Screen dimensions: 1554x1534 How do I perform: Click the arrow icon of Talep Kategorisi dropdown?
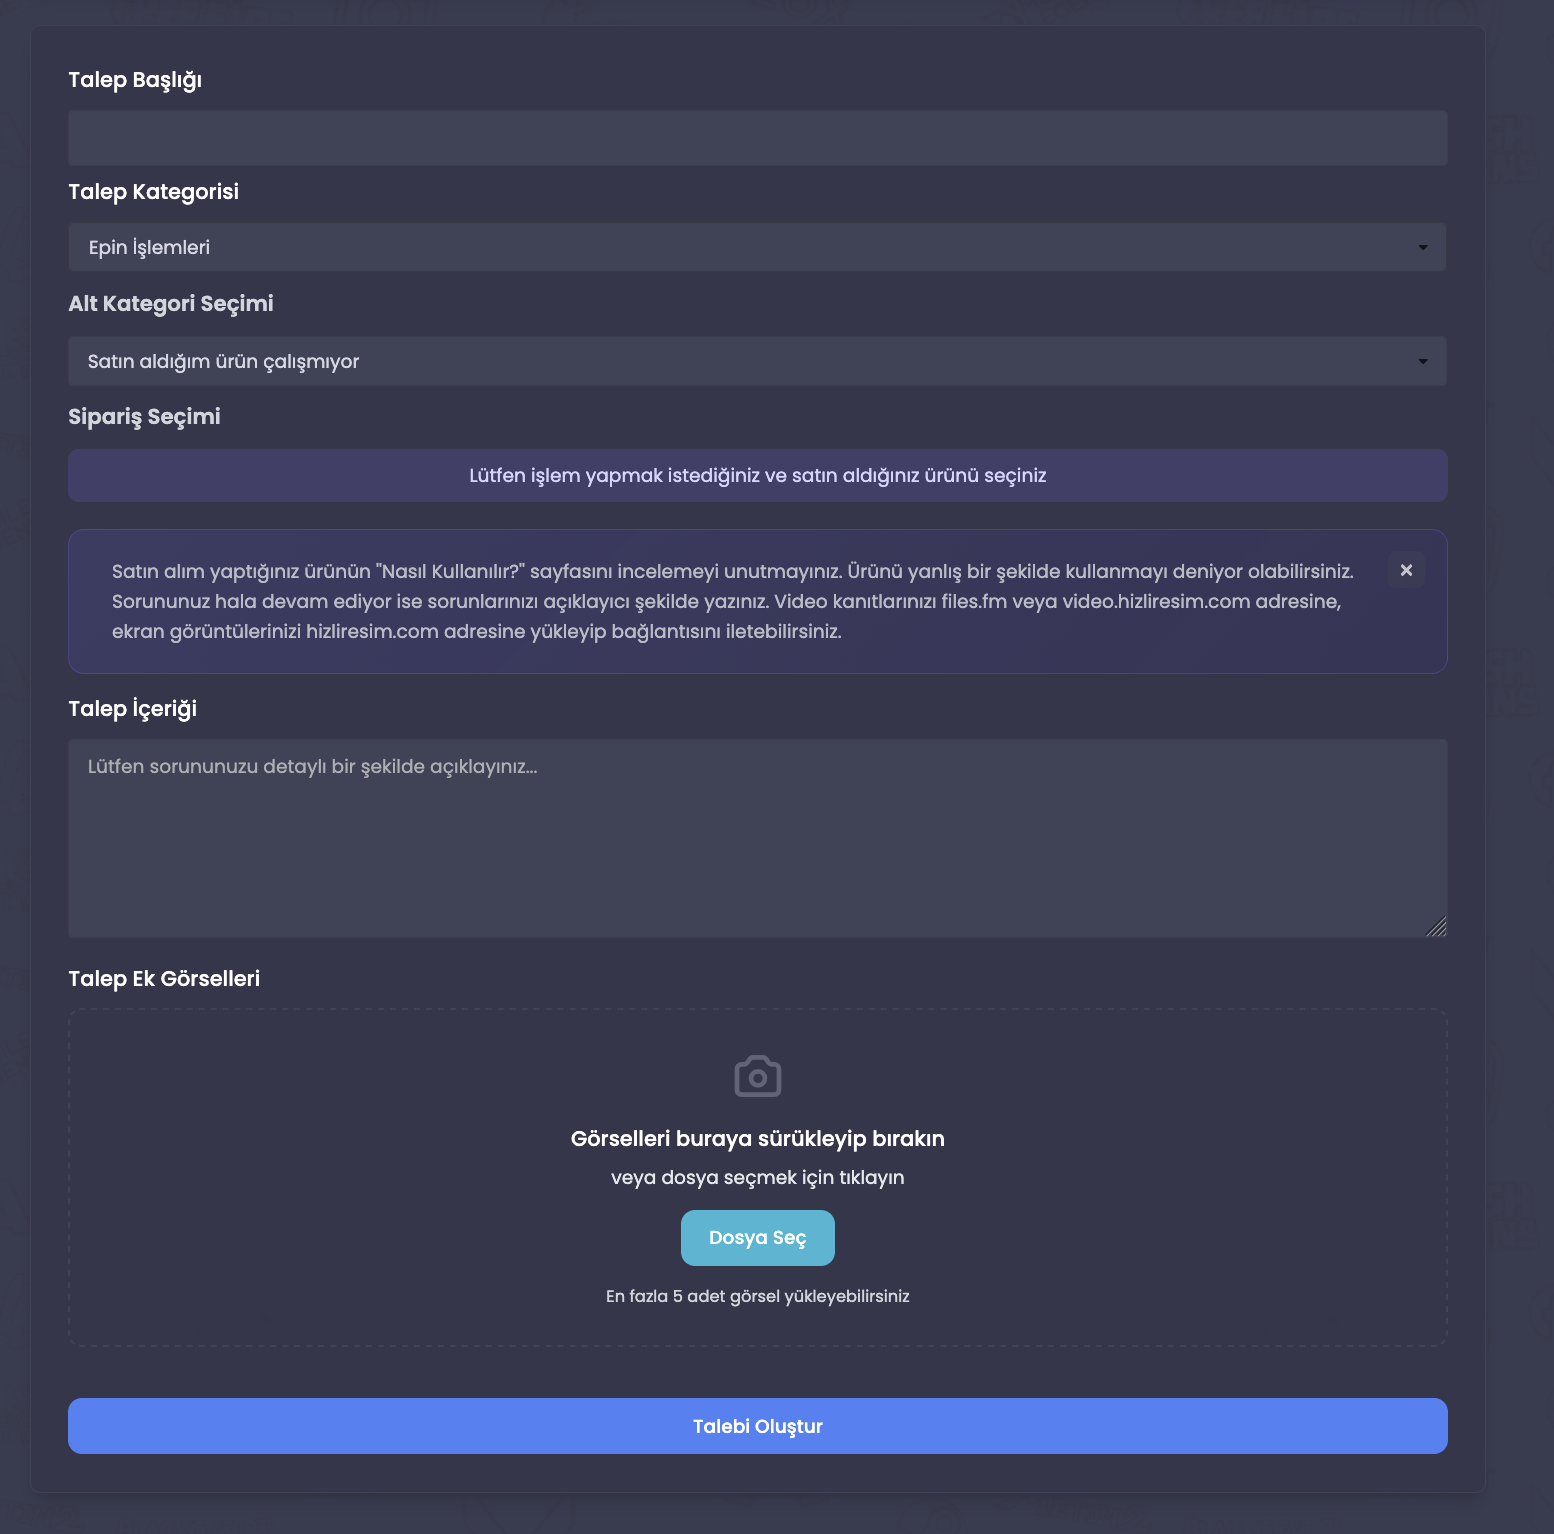click(x=1422, y=248)
